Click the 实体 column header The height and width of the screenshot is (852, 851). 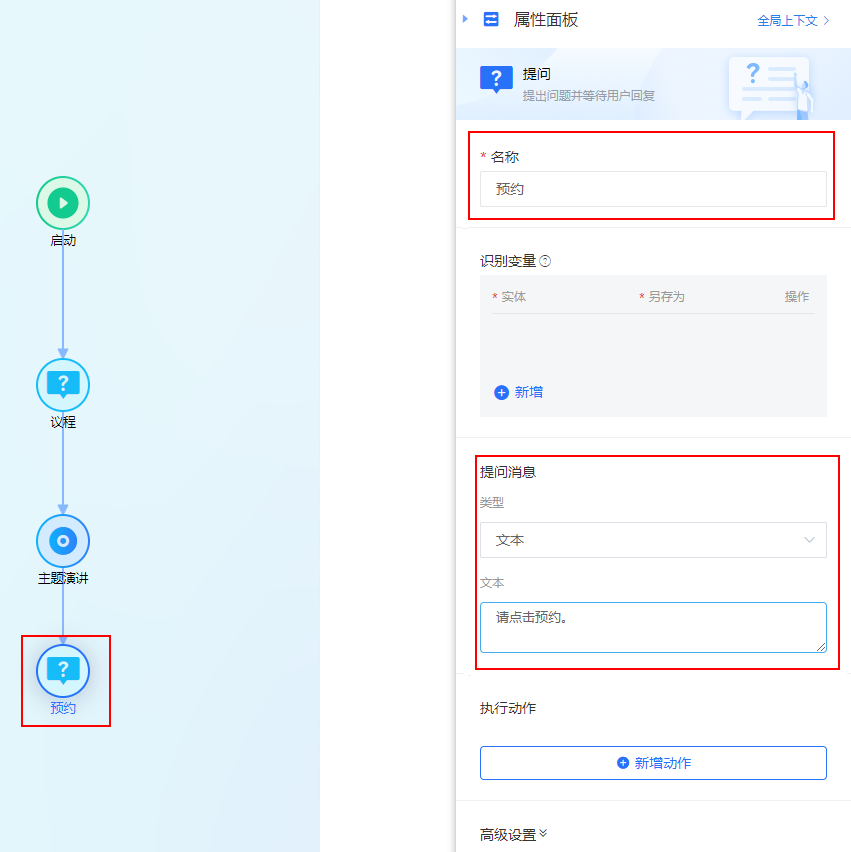pyautogui.click(x=514, y=297)
